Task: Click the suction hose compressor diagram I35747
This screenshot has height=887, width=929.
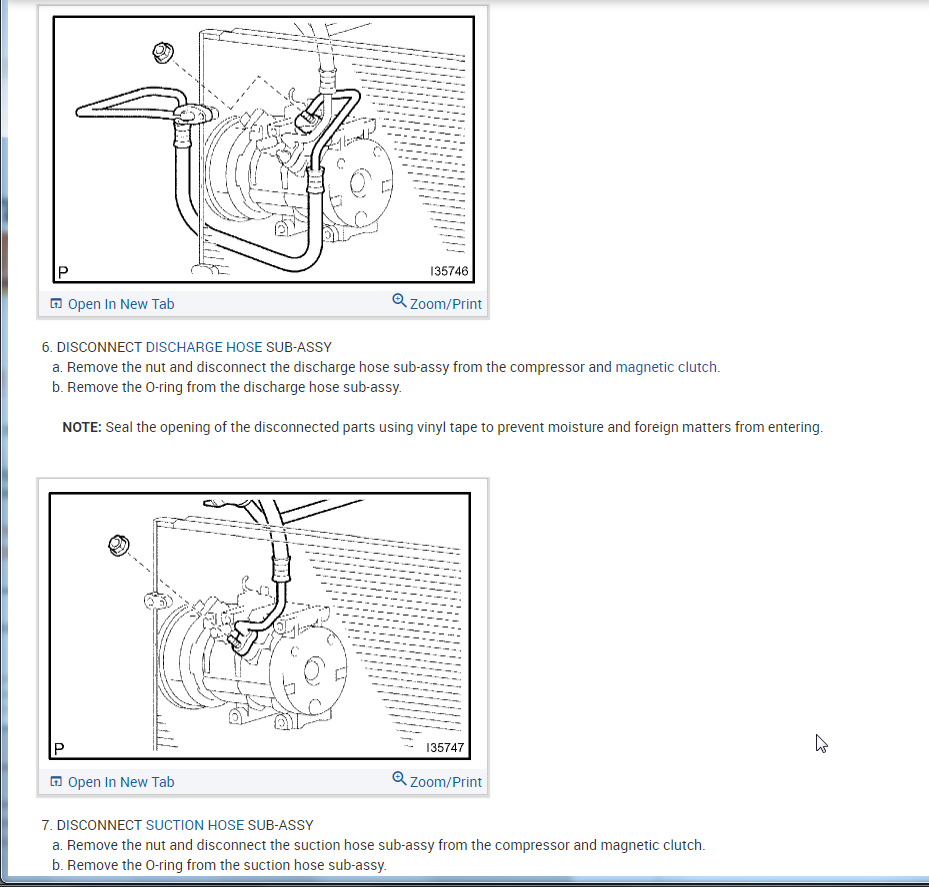Action: click(260, 626)
